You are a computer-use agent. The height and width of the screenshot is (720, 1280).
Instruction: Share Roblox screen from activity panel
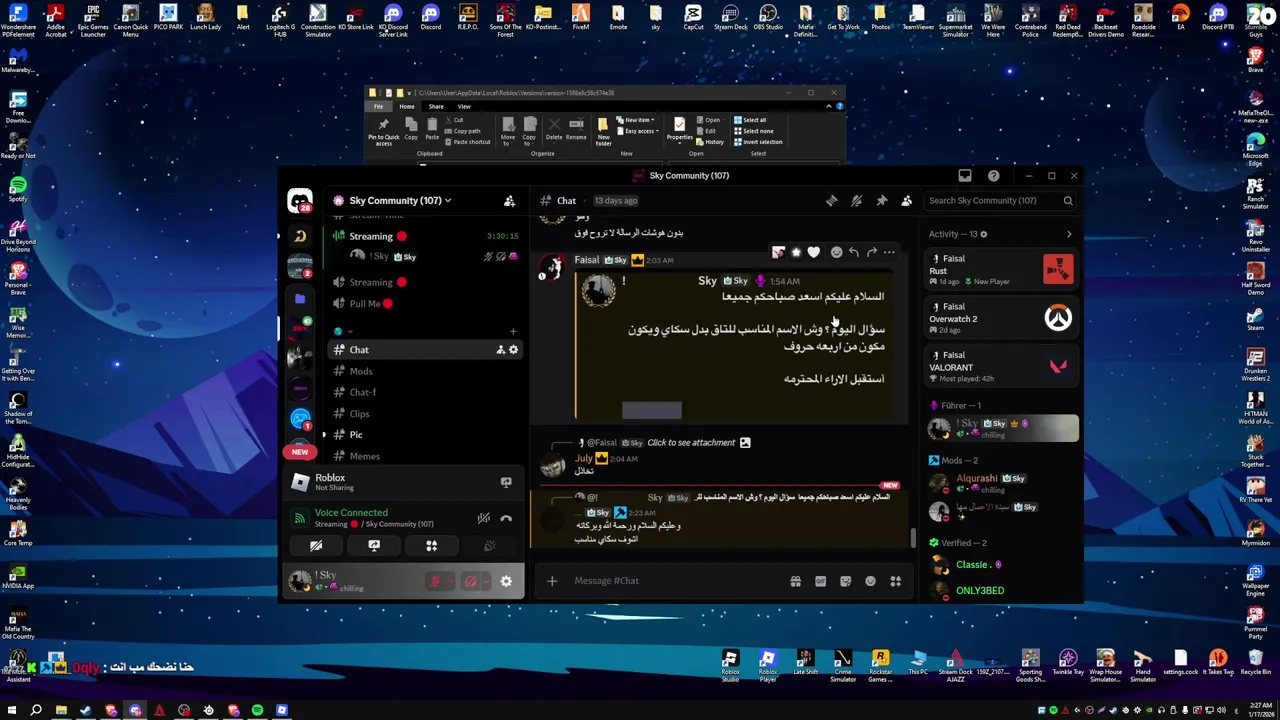coord(506,482)
